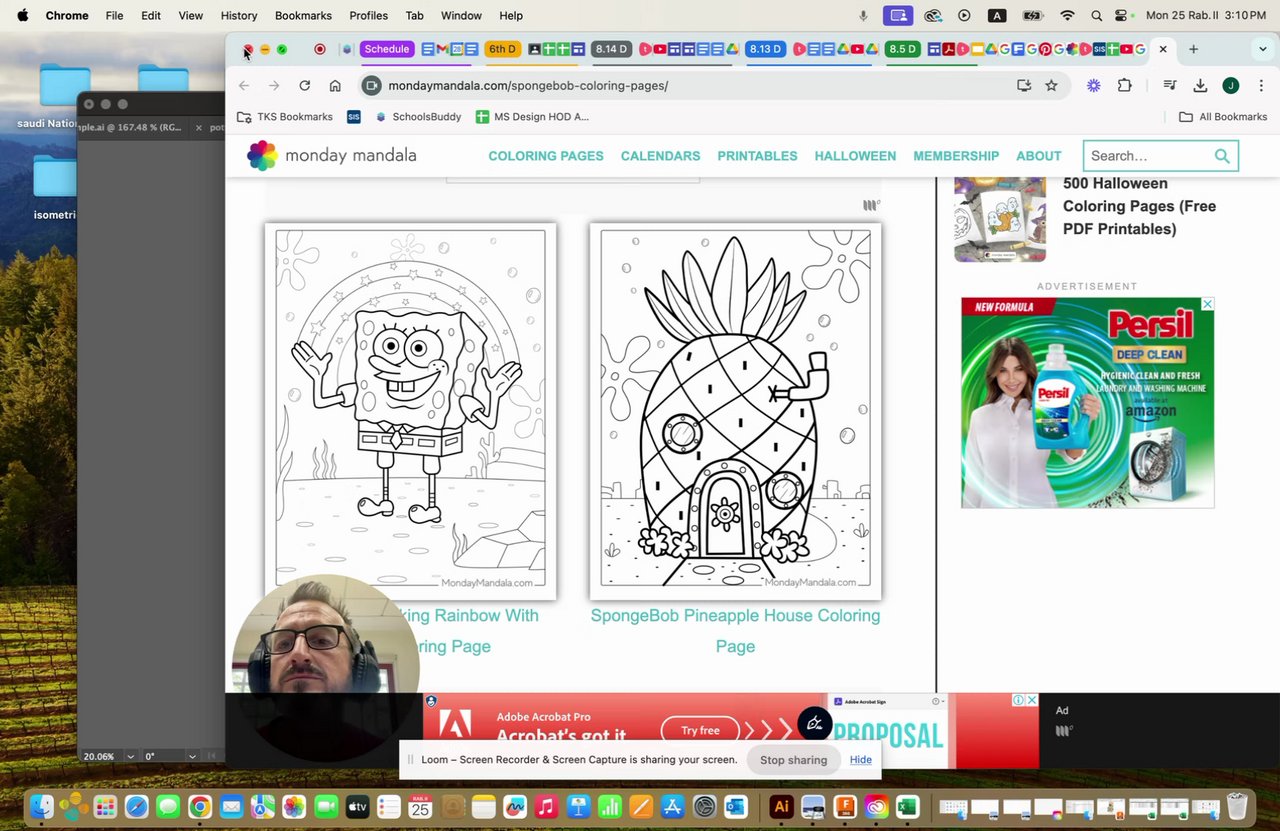Open Safari from the Dock
This screenshot has width=1280, height=831.
coord(136,806)
